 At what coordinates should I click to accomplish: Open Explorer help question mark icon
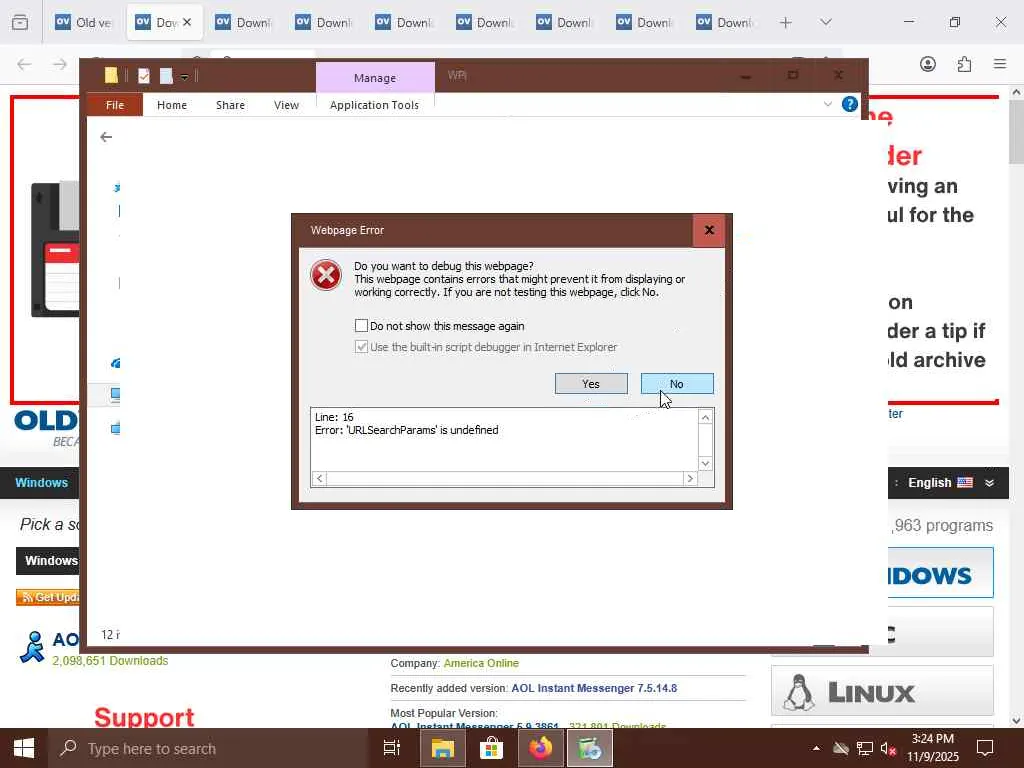pos(850,104)
